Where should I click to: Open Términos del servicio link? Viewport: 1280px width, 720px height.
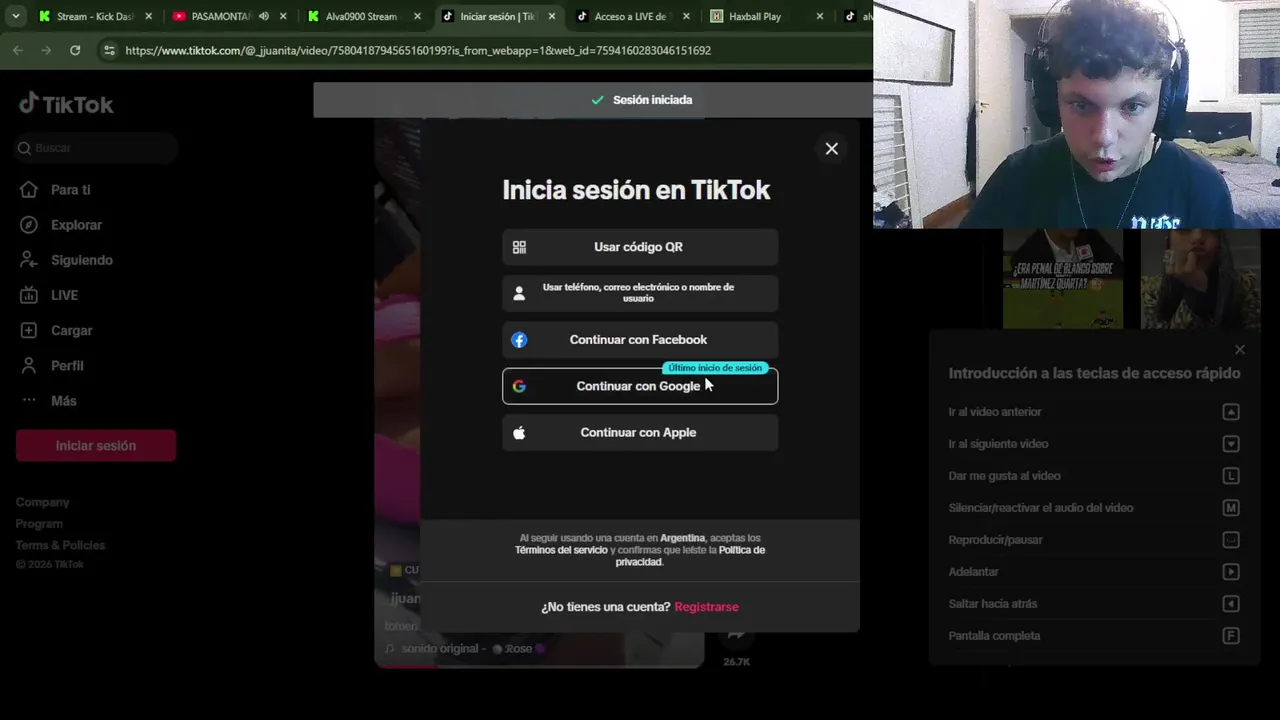pyautogui.click(x=561, y=550)
